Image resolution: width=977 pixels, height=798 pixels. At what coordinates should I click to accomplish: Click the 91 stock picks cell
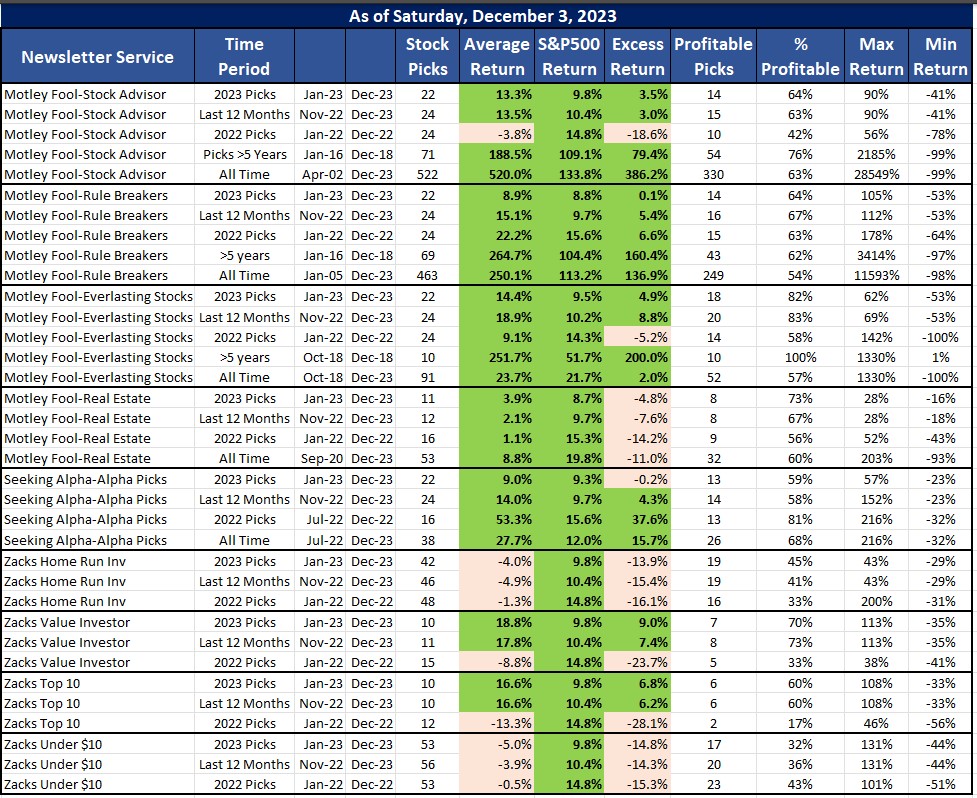tap(427, 378)
